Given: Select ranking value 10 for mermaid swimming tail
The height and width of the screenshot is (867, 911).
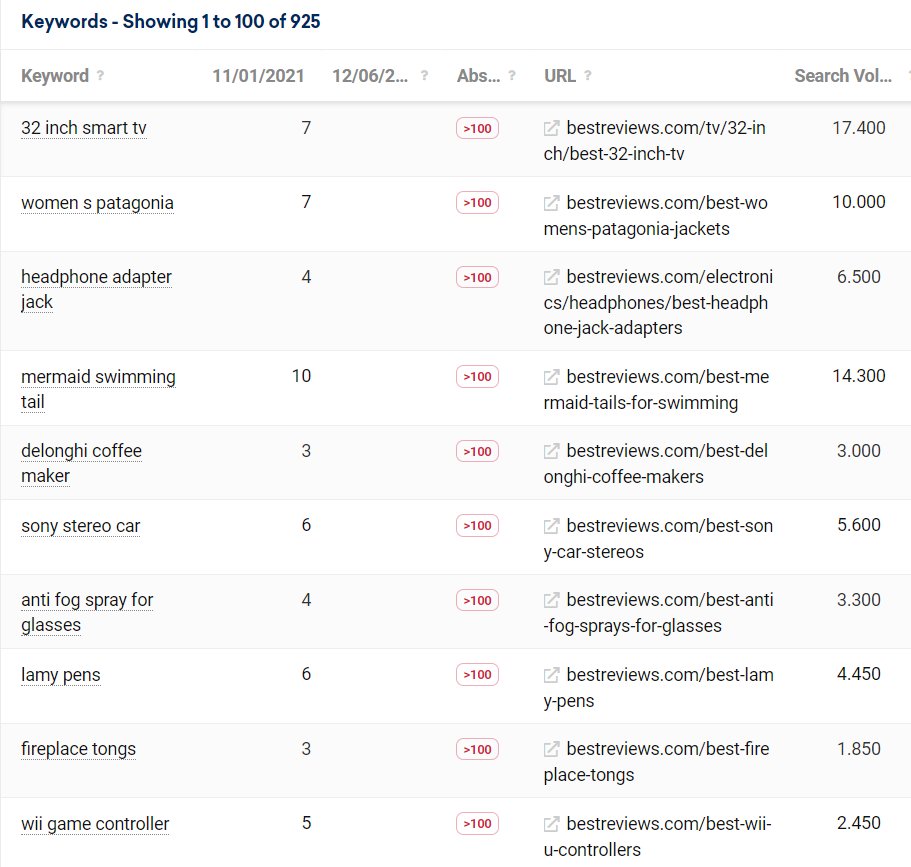Looking at the screenshot, I should pos(302,376).
